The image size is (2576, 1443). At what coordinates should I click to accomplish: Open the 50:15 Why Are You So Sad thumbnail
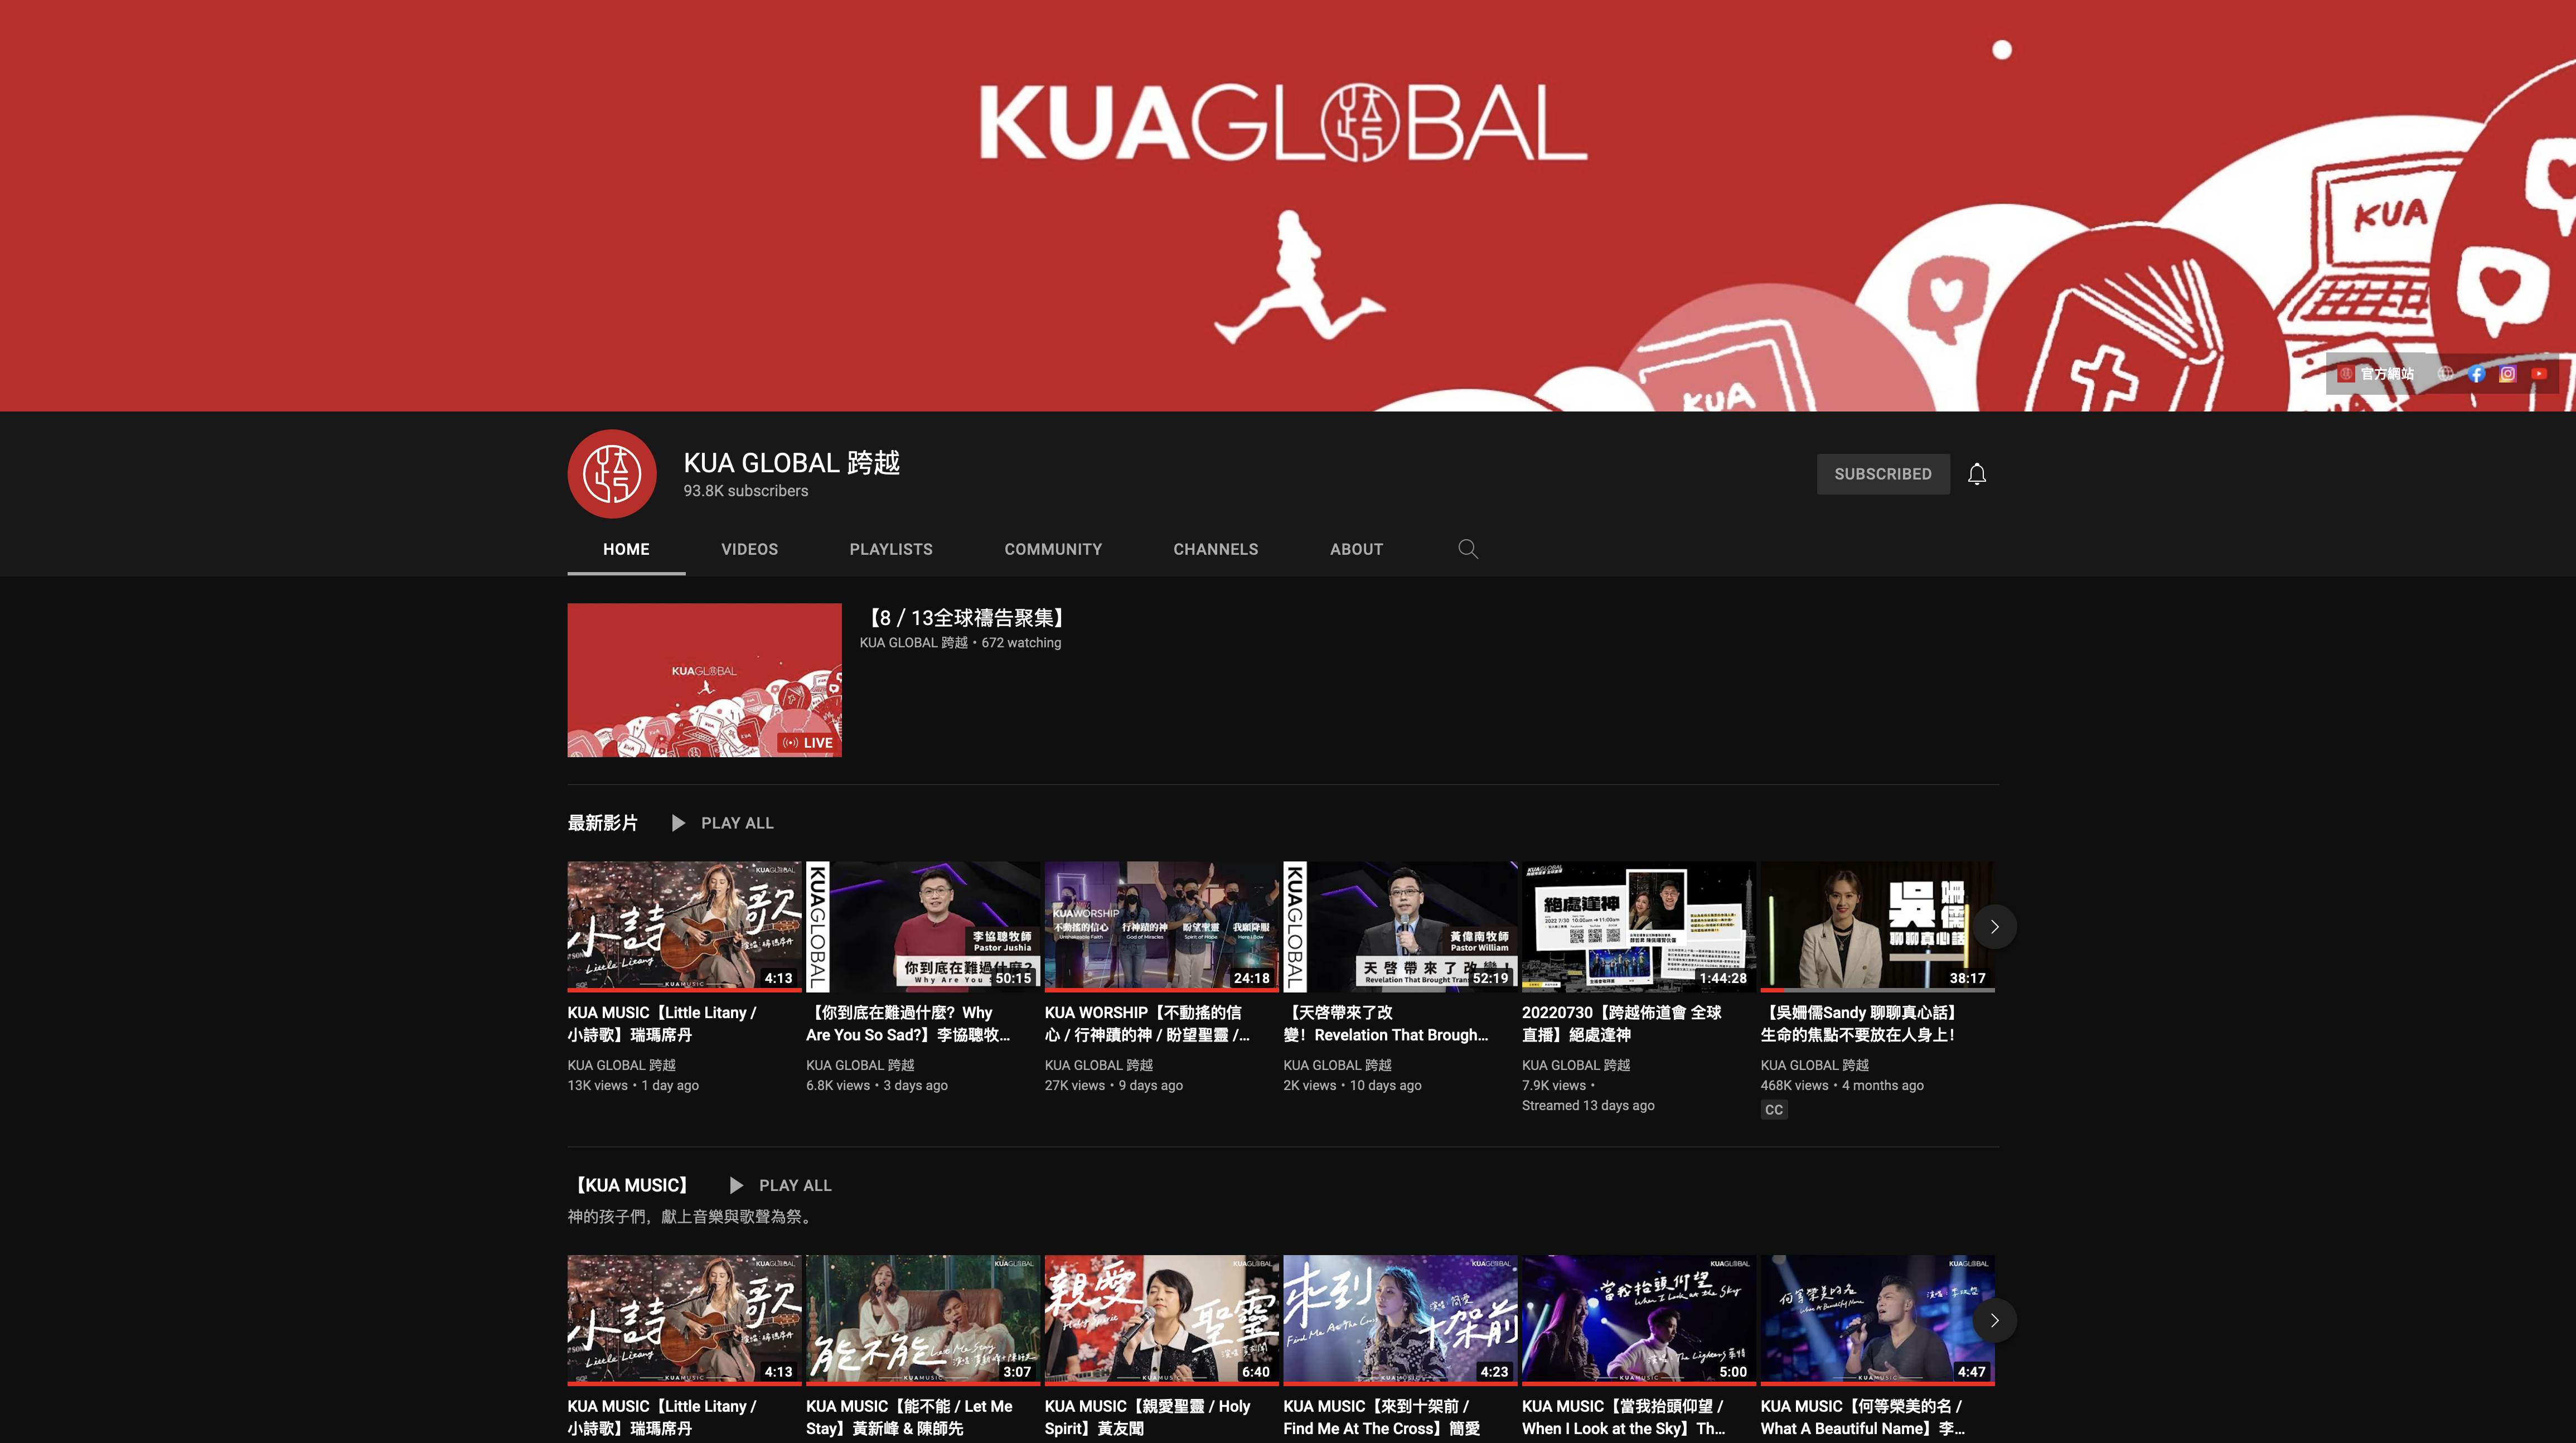[x=923, y=927]
